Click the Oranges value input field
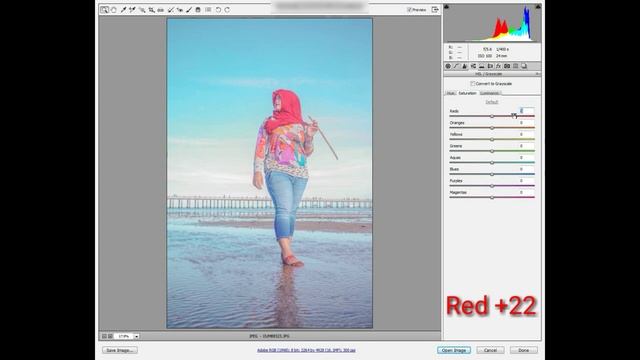The width and height of the screenshot is (640, 360). (527, 122)
